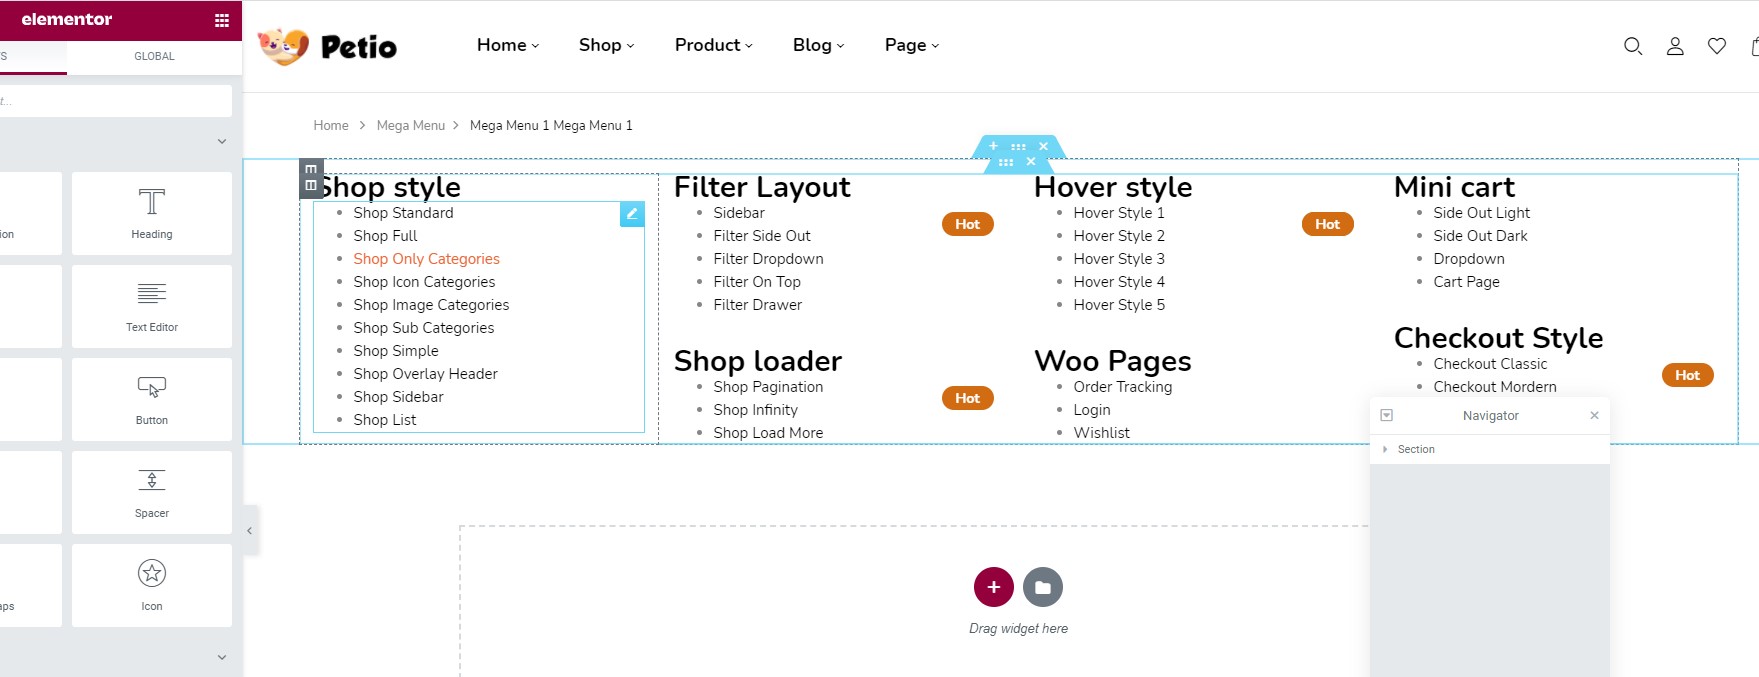
Task: Open the Shop Infinity link
Action: pos(755,410)
